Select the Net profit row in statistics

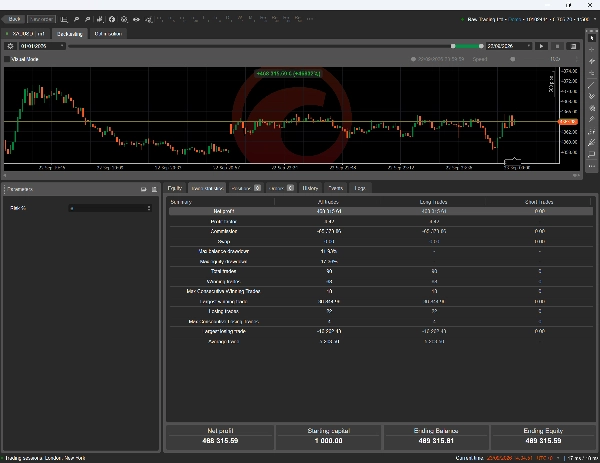click(x=381, y=211)
